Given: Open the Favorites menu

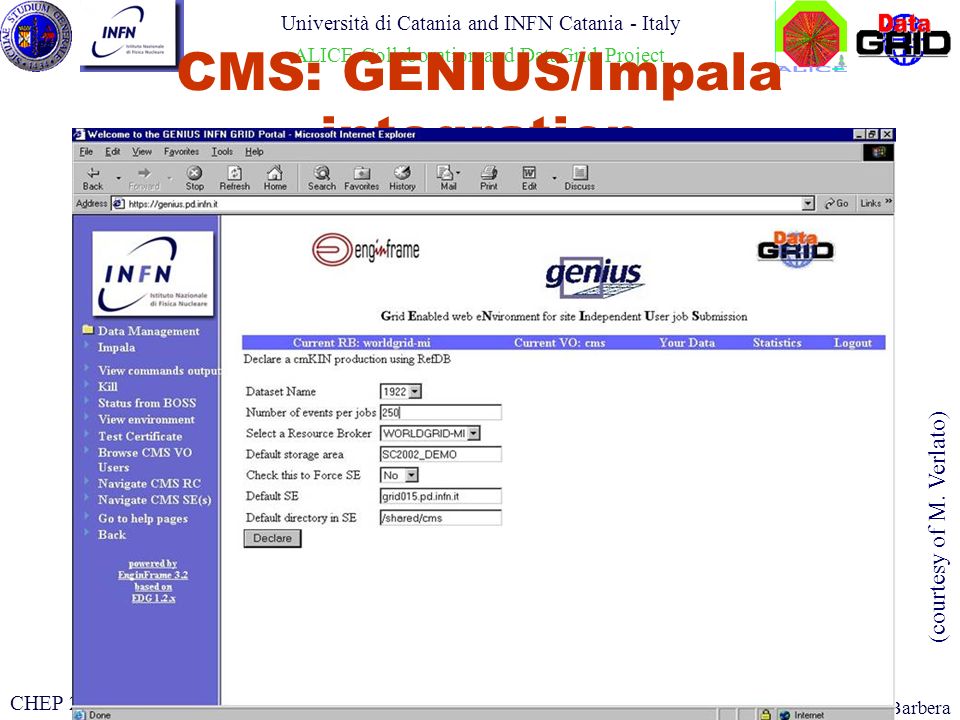Looking at the screenshot, I should (181, 151).
